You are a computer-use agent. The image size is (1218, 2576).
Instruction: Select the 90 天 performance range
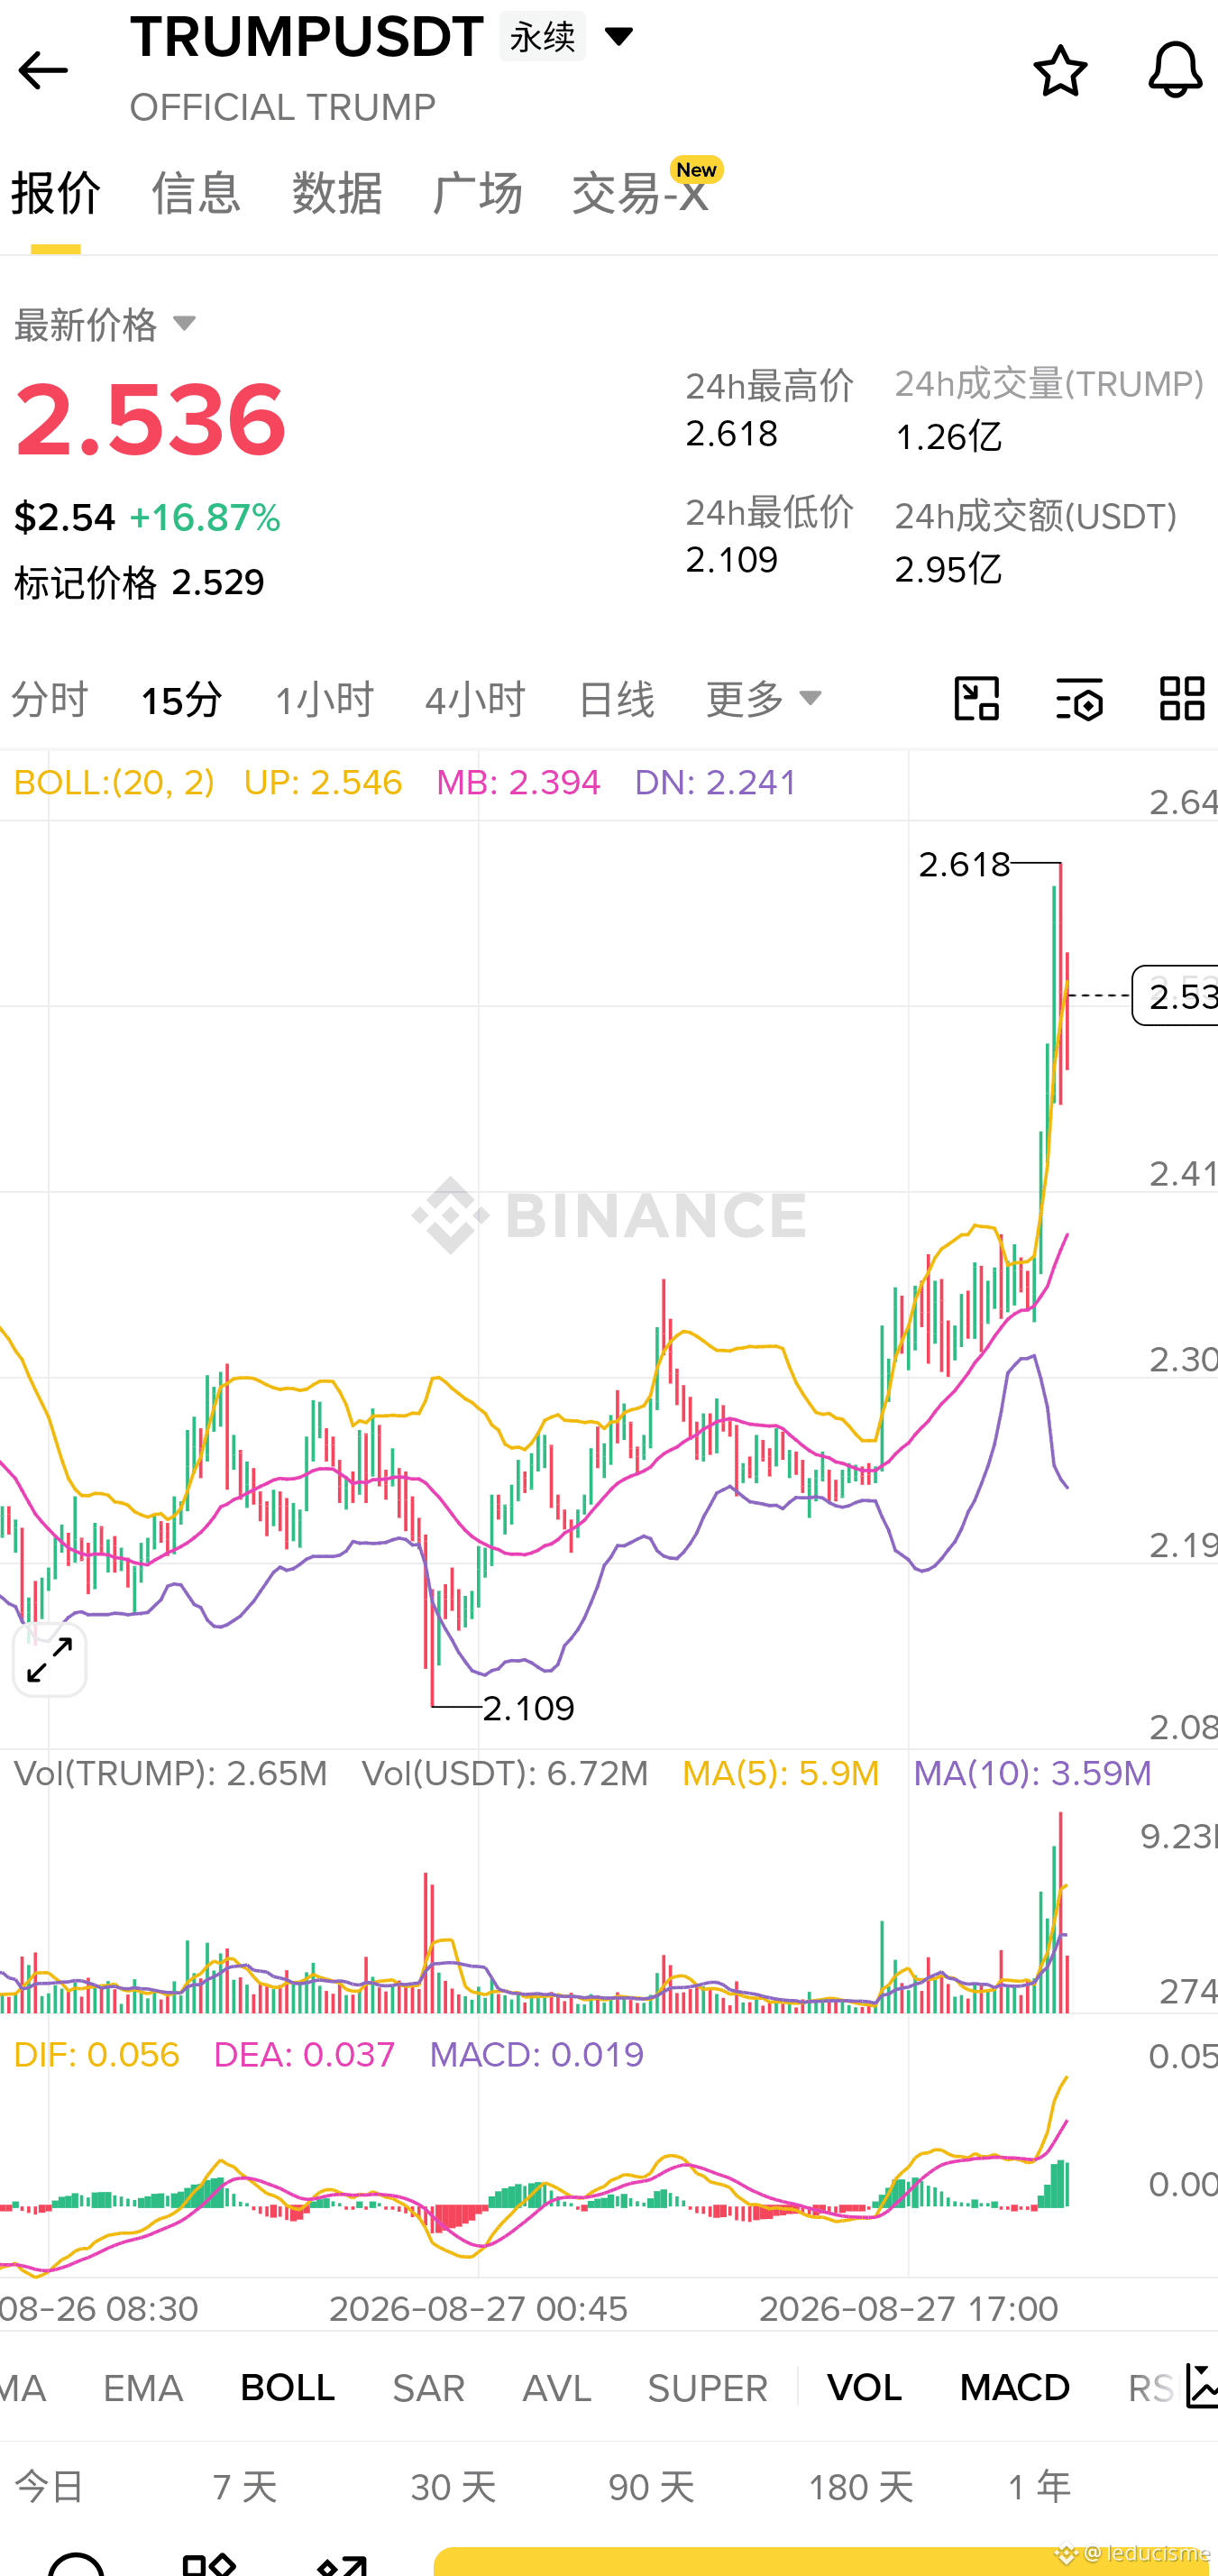coord(651,2486)
